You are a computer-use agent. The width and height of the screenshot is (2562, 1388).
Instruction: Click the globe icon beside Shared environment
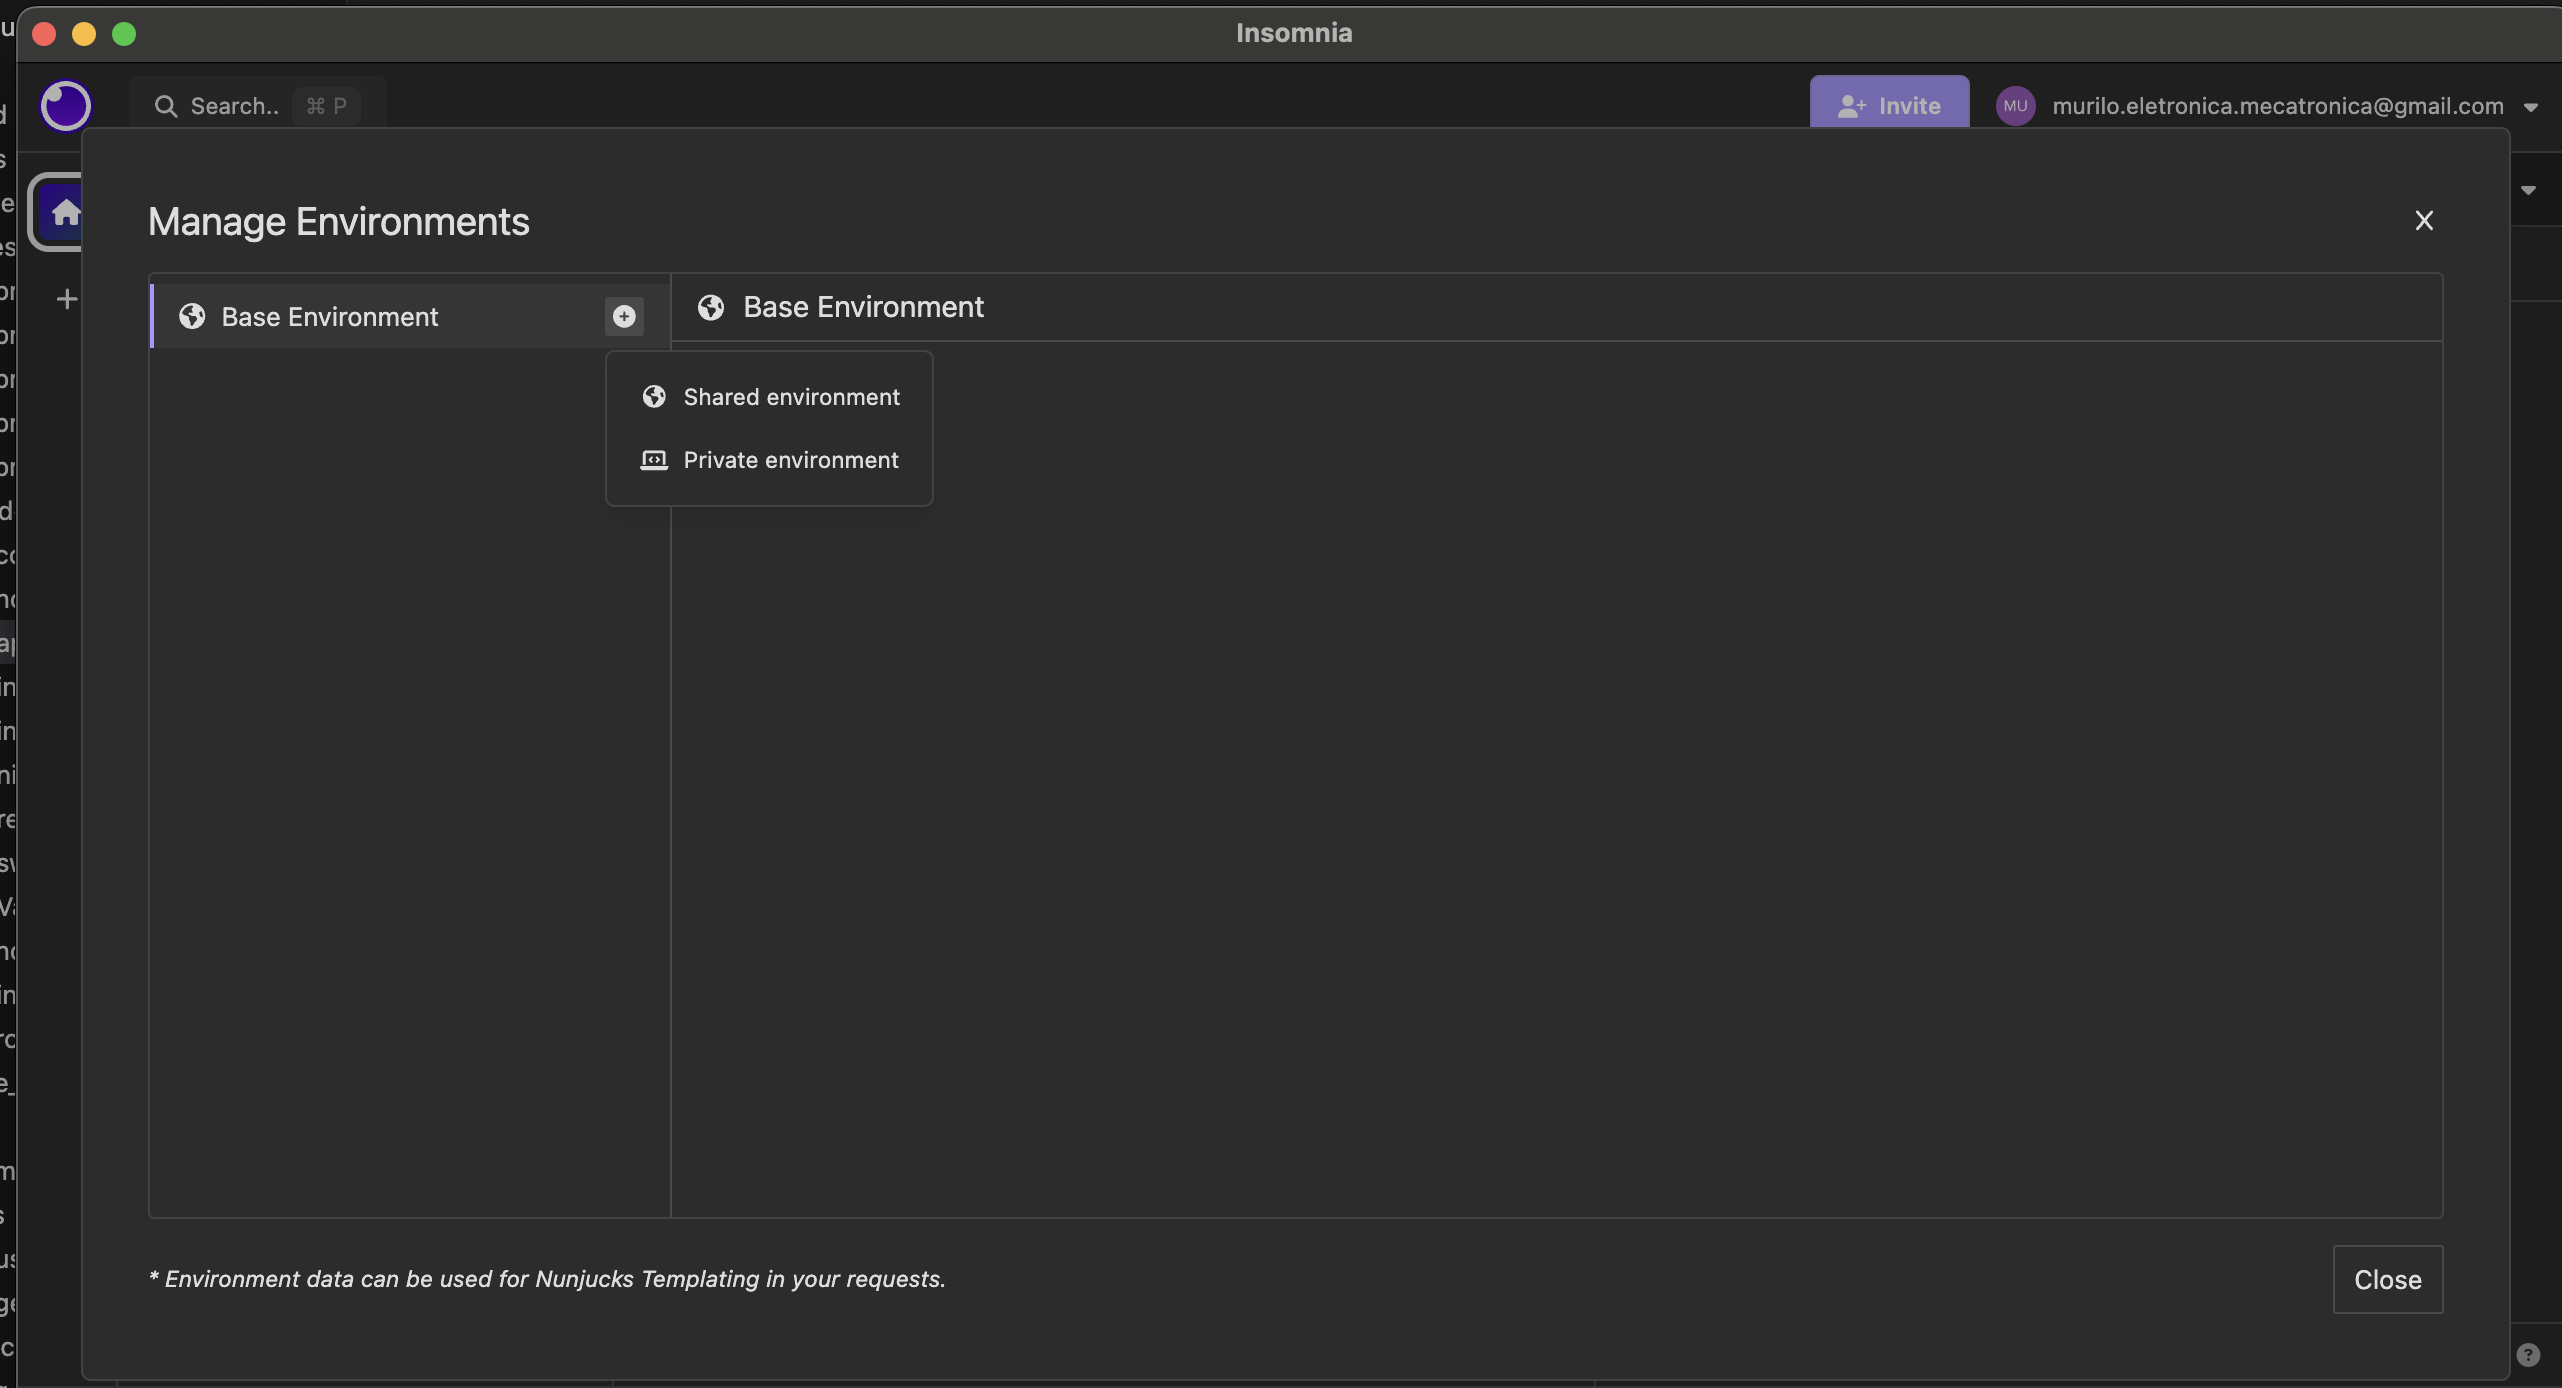[654, 397]
